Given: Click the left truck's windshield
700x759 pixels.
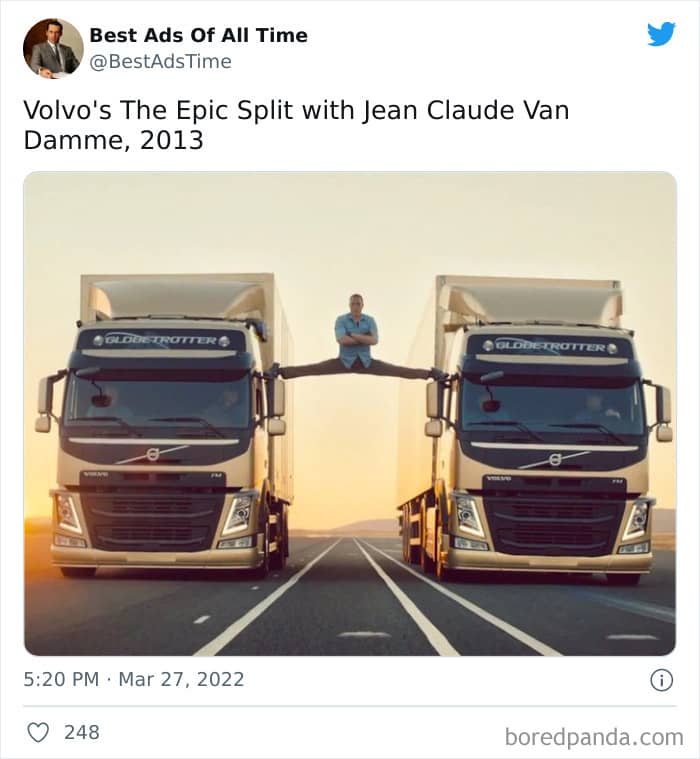Looking at the screenshot, I should click(160, 397).
